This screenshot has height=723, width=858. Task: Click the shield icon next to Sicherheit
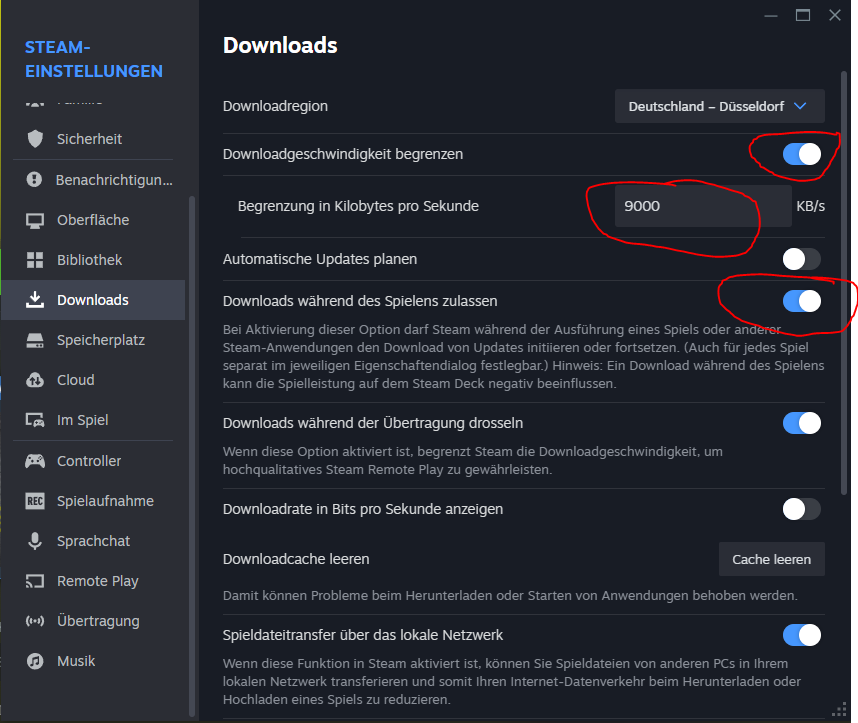click(x=35, y=139)
